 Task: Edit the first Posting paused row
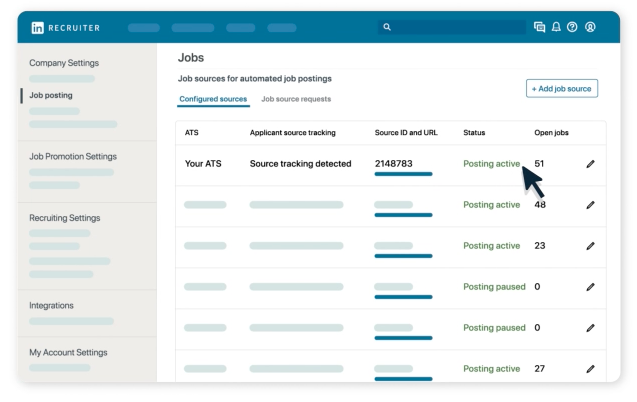tap(590, 287)
